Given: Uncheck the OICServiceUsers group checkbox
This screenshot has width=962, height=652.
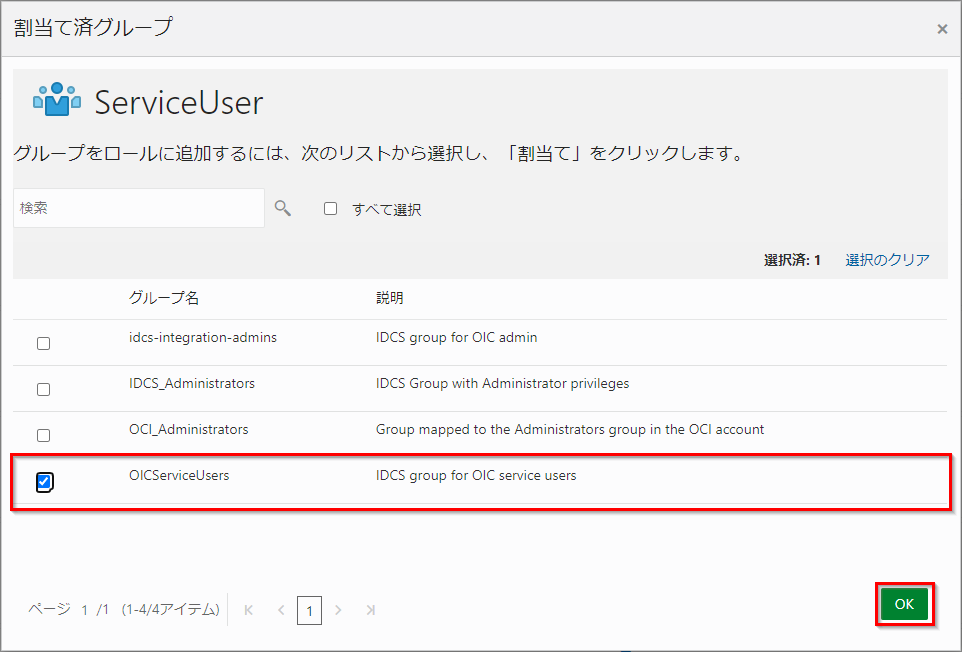Looking at the screenshot, I should point(44,482).
